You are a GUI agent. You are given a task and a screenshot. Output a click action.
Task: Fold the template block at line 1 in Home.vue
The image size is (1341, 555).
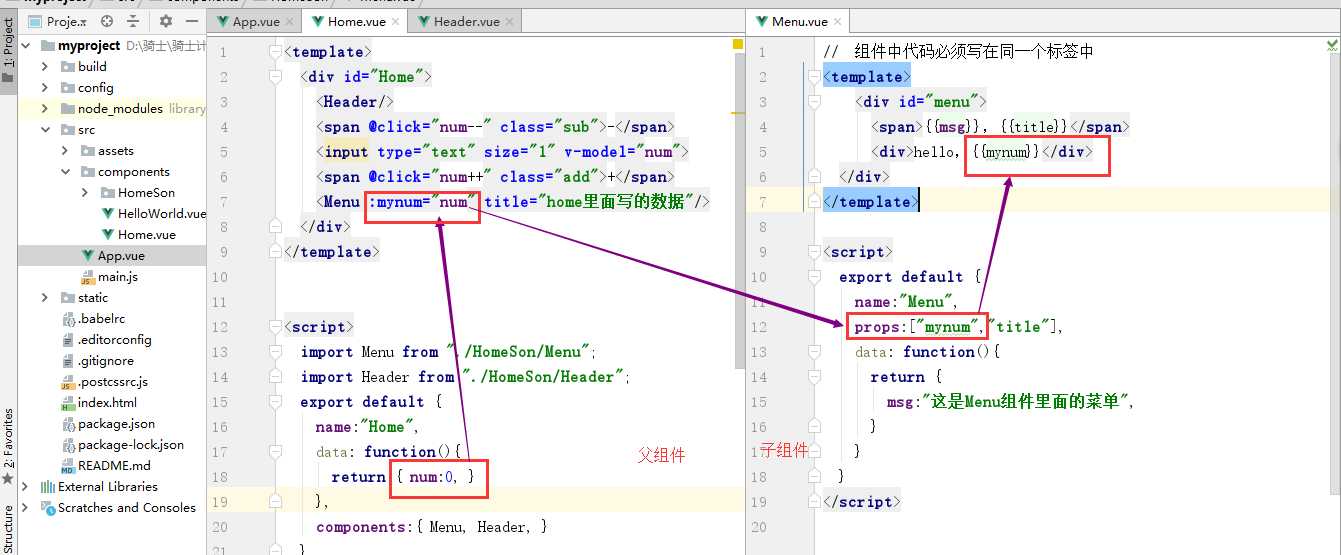pyautogui.click(x=276, y=52)
